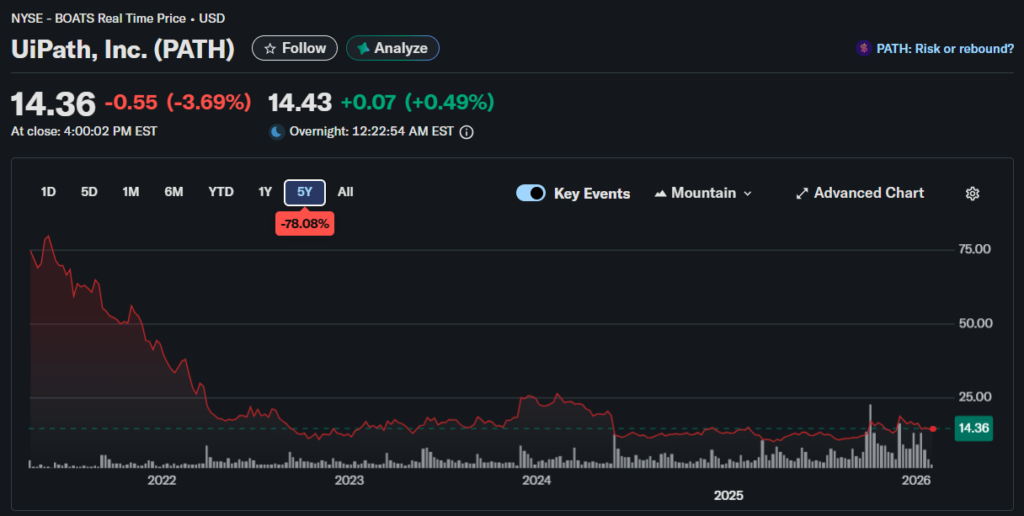1024x516 pixels.
Task: Click the purple PATH risk promo icon
Action: tap(862, 48)
